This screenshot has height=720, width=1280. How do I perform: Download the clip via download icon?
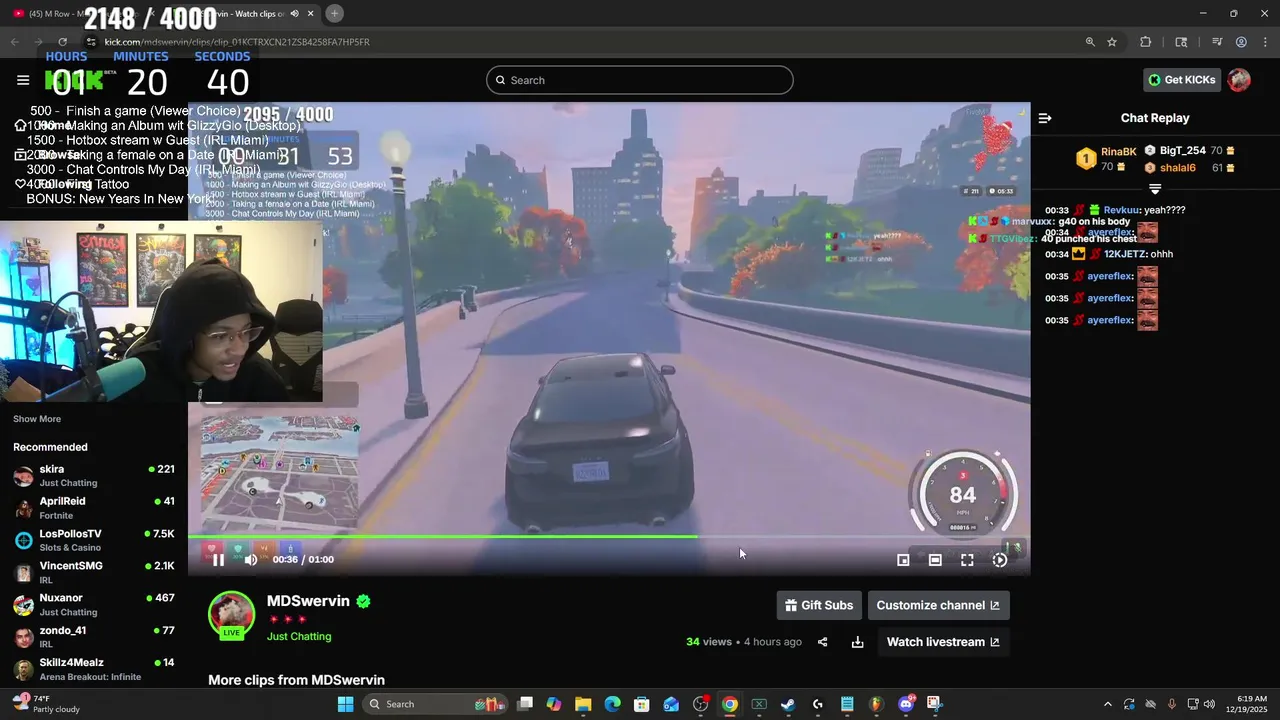(x=857, y=642)
